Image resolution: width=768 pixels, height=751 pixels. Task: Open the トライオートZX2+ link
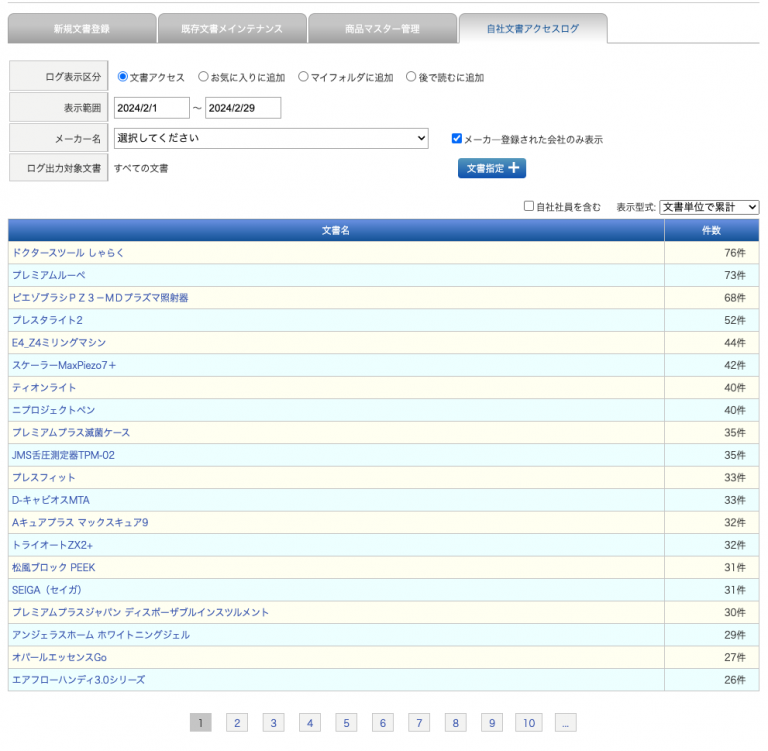(x=52, y=545)
